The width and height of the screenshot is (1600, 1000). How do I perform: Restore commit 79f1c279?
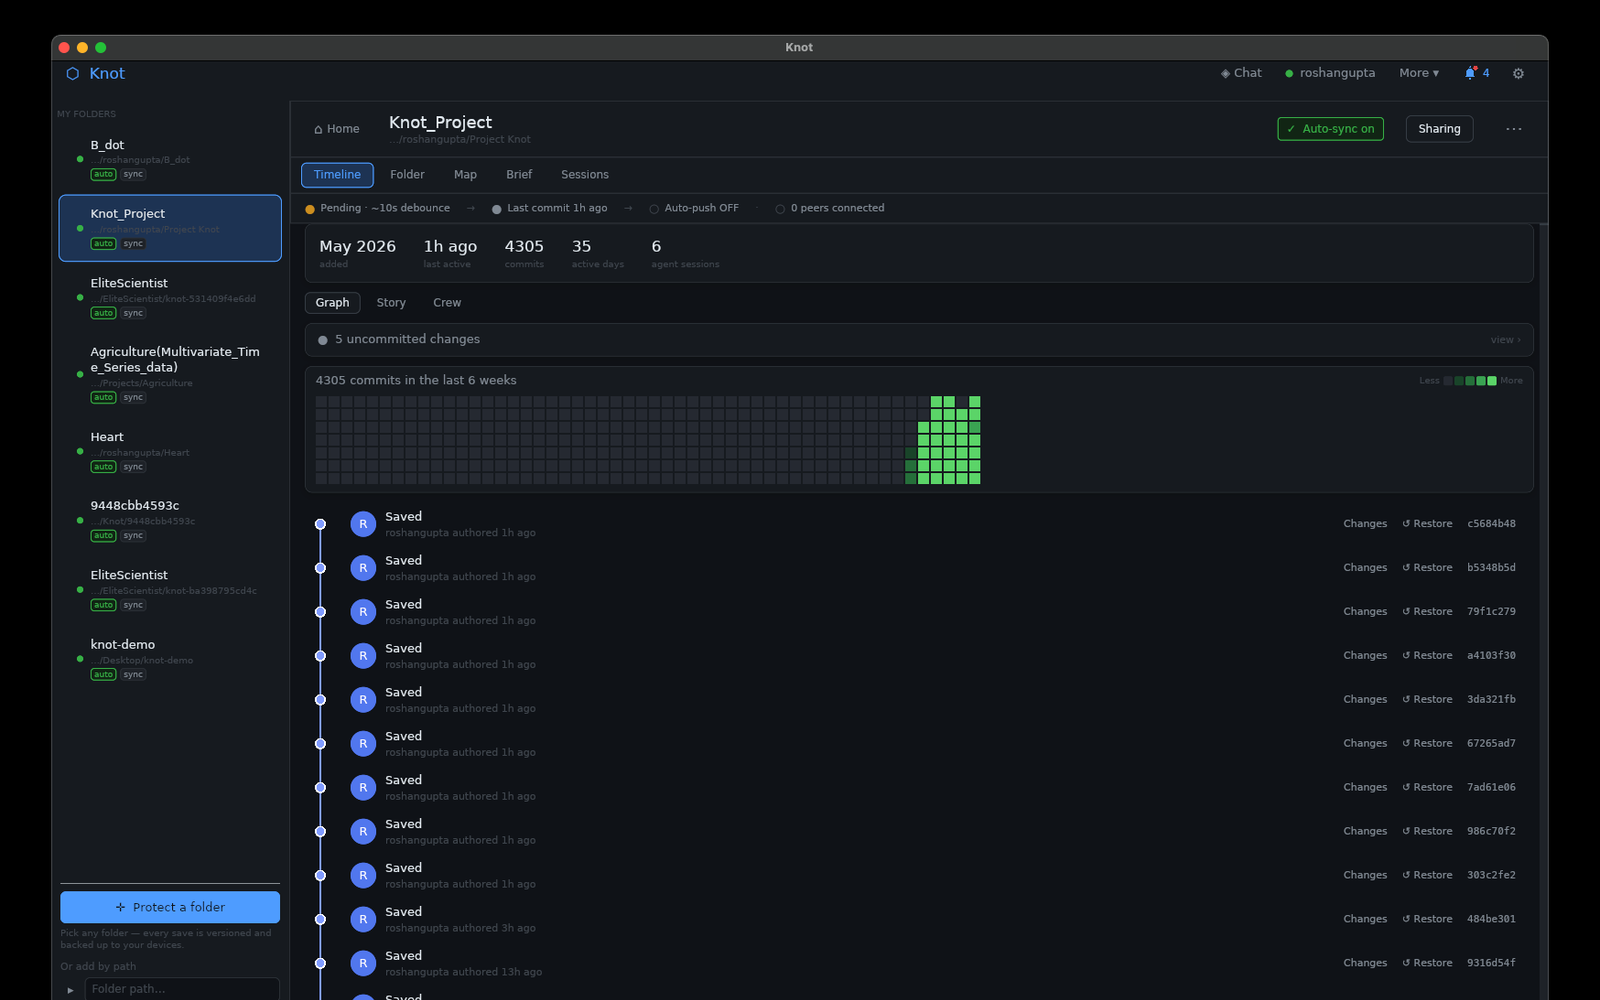(1427, 612)
